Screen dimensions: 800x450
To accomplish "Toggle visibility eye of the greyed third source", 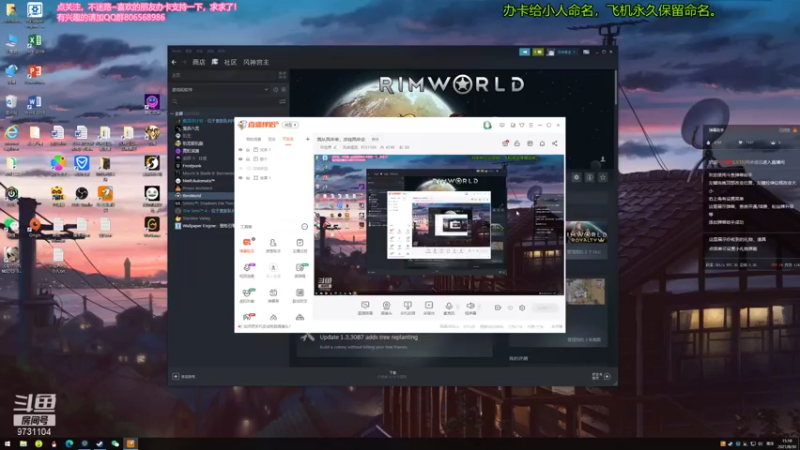I will [240, 168].
